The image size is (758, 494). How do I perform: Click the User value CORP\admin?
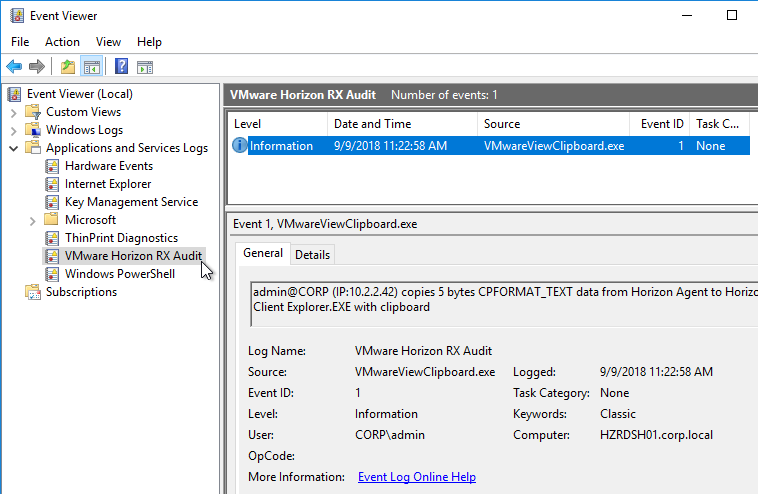click(390, 435)
